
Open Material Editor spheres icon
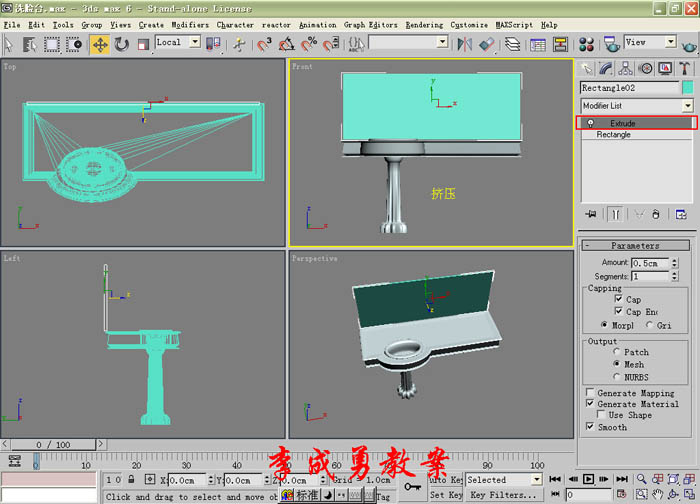(x=586, y=44)
